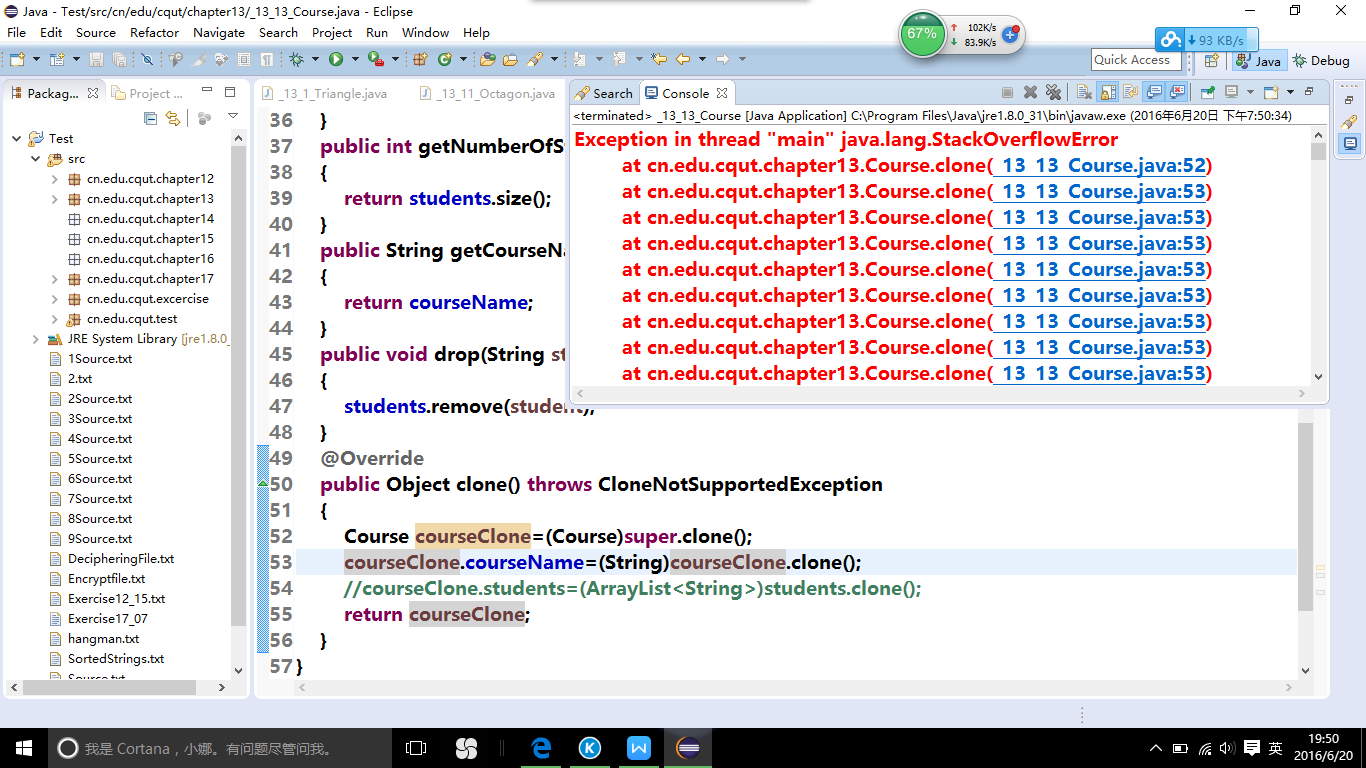Open the Debug button dropdown arrow
This screenshot has height=768, width=1366.
tap(314, 60)
